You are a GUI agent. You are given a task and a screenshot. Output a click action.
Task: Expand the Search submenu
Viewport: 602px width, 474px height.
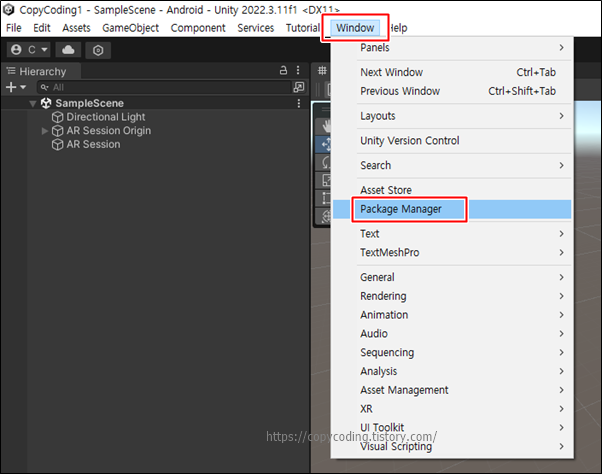(x=452, y=165)
